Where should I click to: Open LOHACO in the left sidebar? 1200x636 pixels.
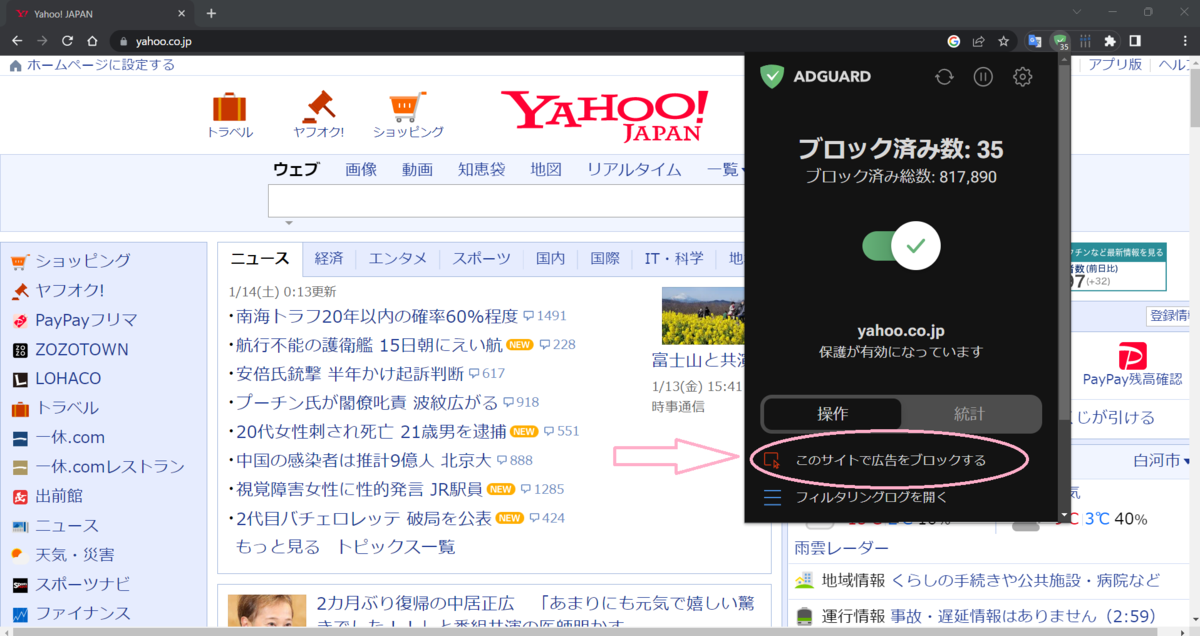coord(68,379)
